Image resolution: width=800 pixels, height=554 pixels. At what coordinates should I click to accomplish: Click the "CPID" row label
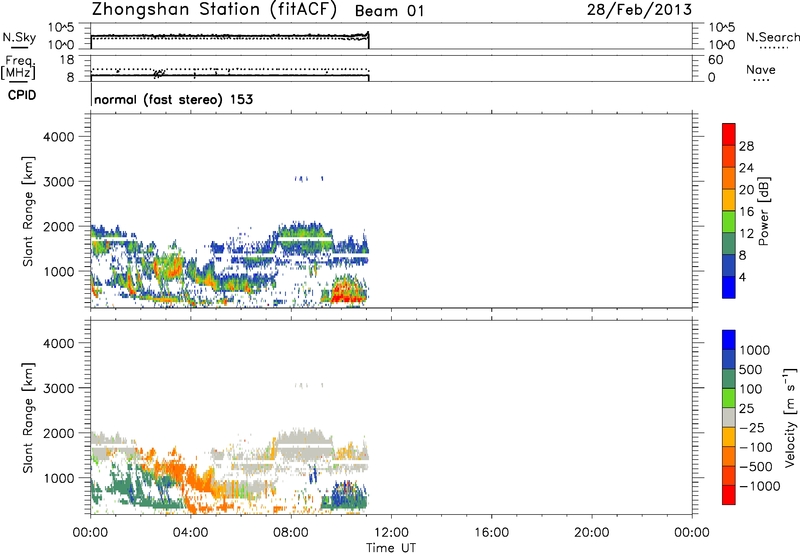tap(22, 95)
